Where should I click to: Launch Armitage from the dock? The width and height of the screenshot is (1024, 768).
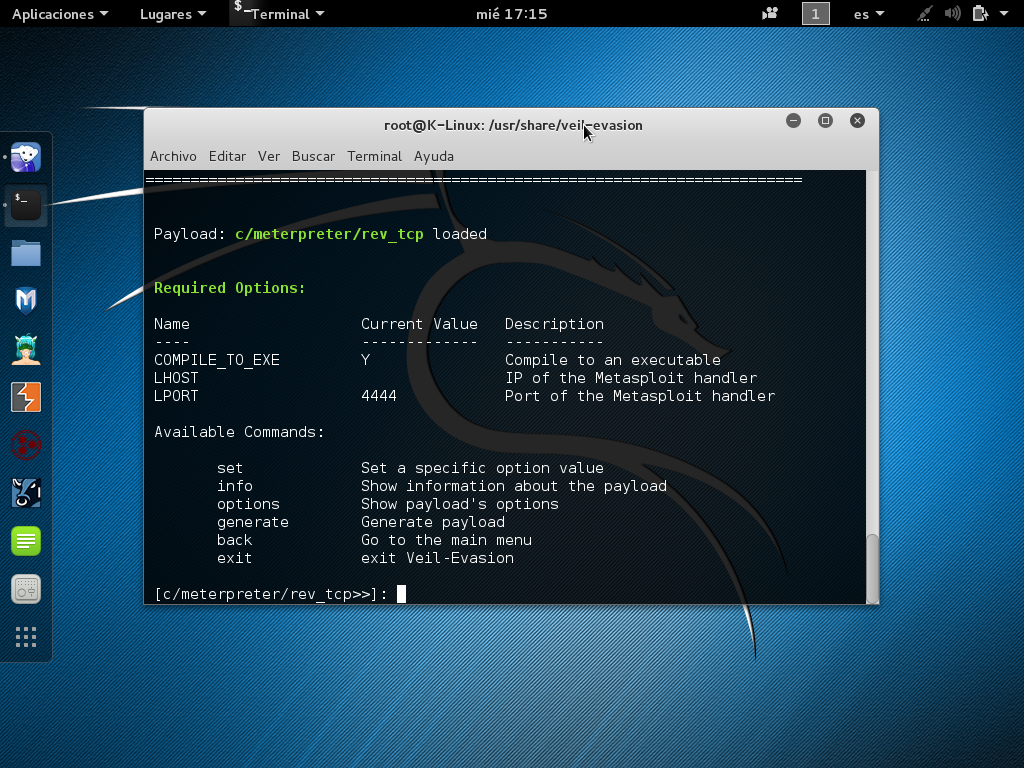coord(26,349)
